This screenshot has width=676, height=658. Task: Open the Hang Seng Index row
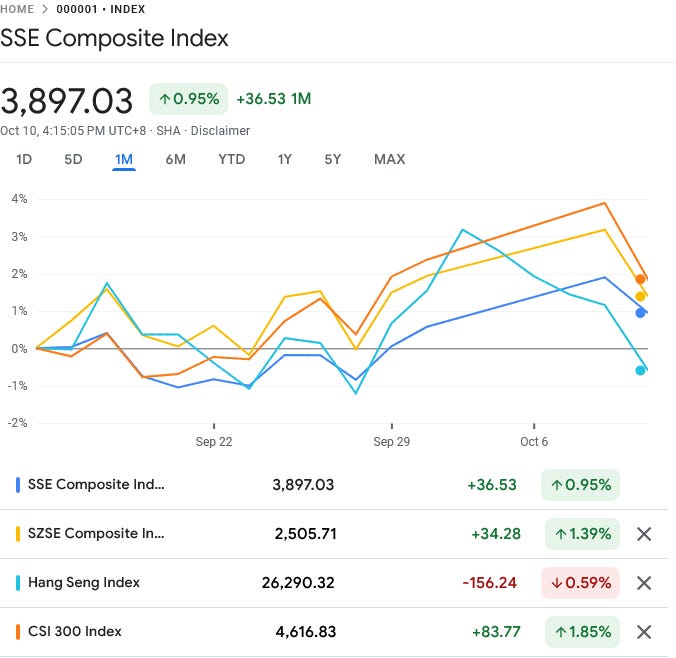point(334,583)
